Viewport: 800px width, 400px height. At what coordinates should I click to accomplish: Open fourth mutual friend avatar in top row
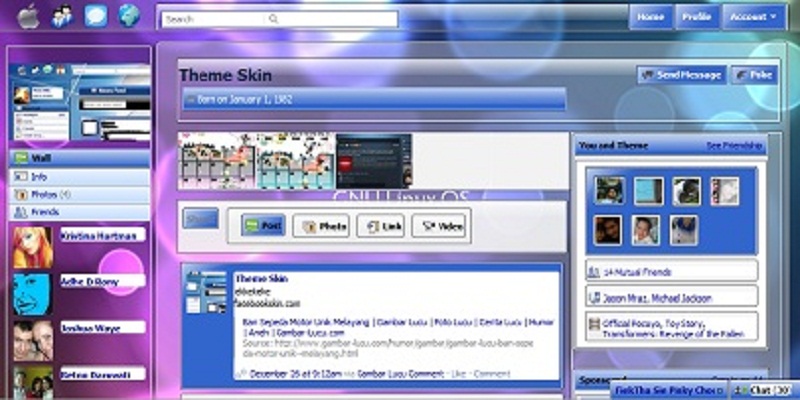(x=724, y=191)
